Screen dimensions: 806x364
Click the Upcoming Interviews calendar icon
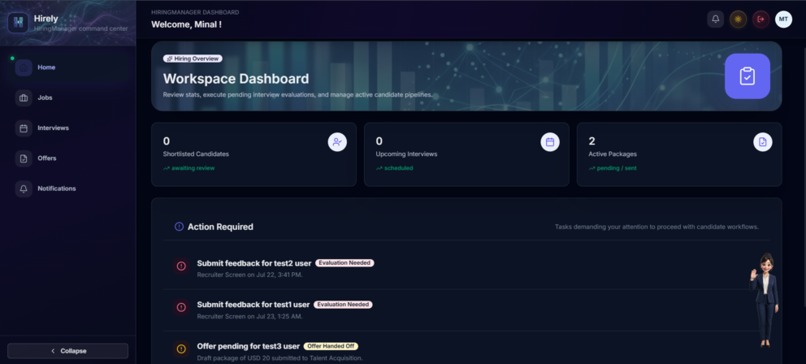coord(550,142)
